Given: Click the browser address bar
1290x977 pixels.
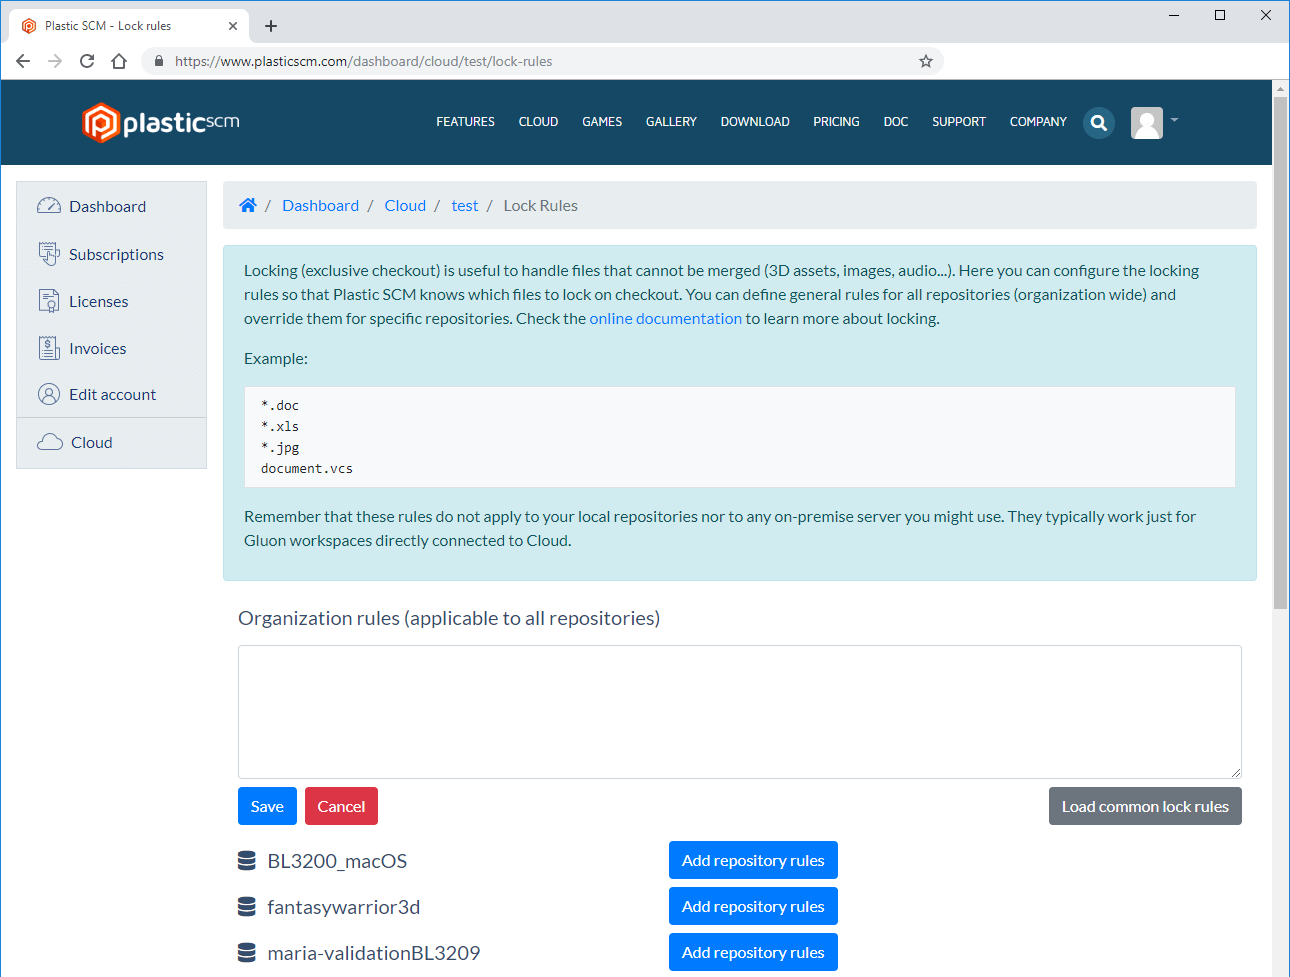Looking at the screenshot, I should pyautogui.click(x=540, y=61).
